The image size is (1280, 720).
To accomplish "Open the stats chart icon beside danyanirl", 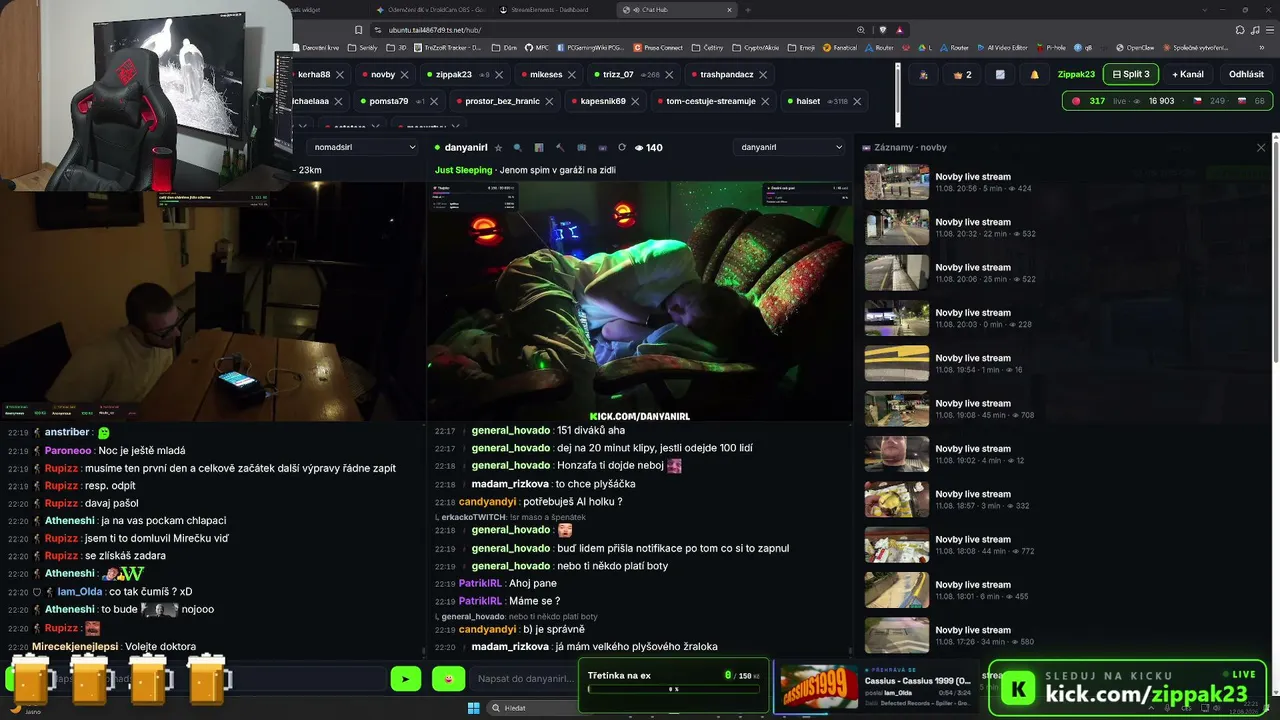I will (x=539, y=148).
